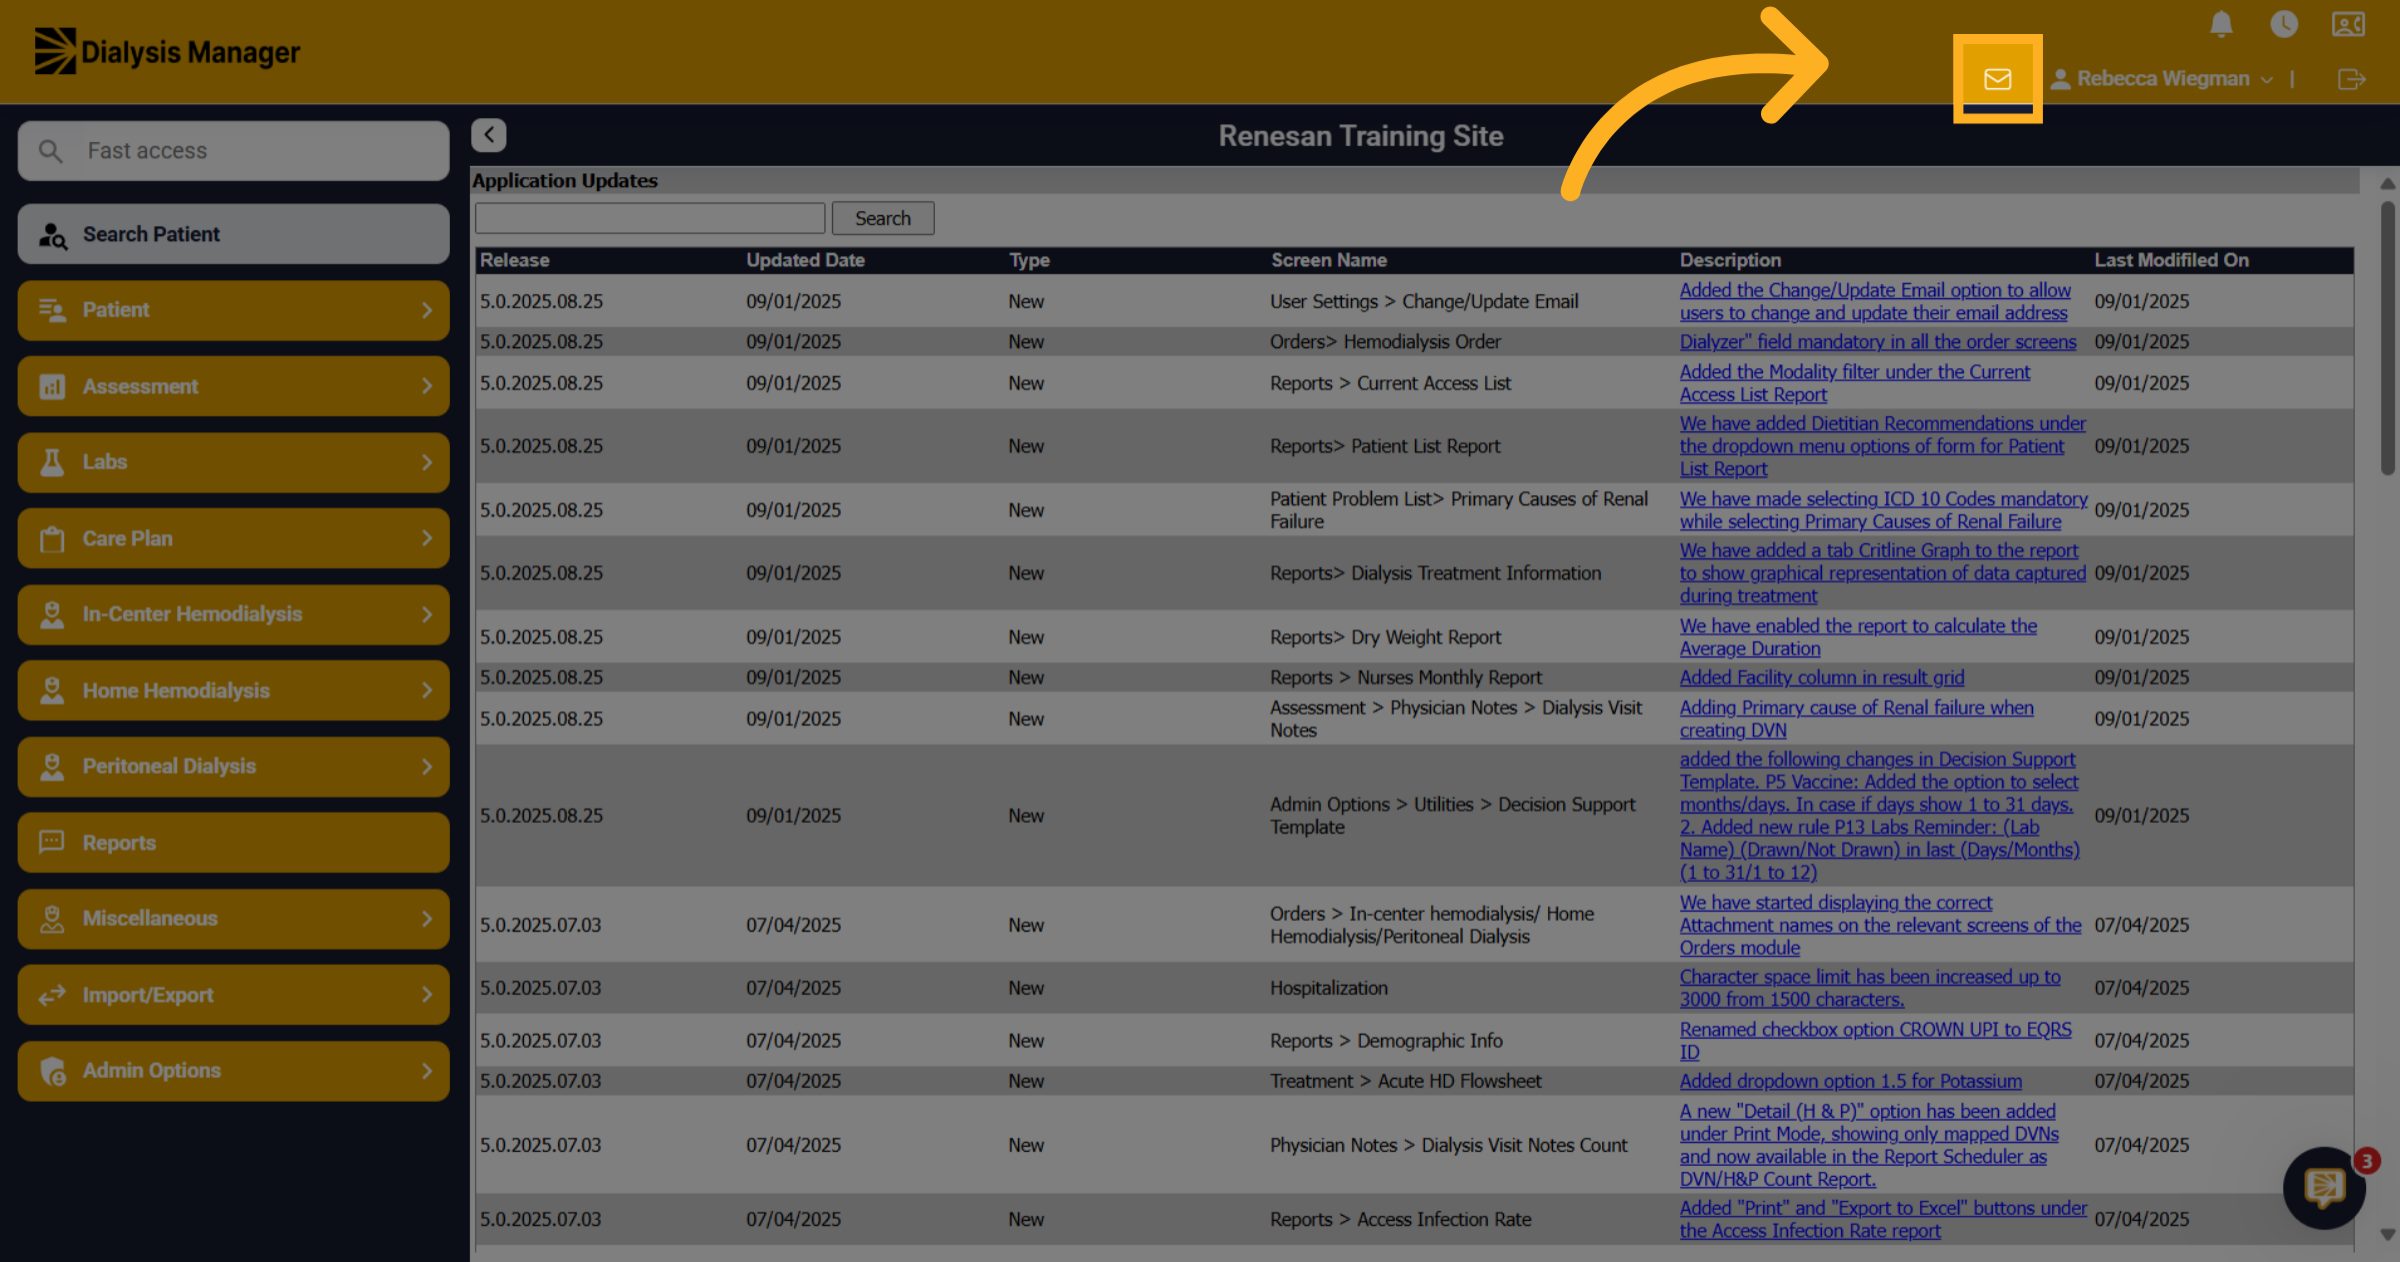Open the Care Plan menu item

(233, 539)
